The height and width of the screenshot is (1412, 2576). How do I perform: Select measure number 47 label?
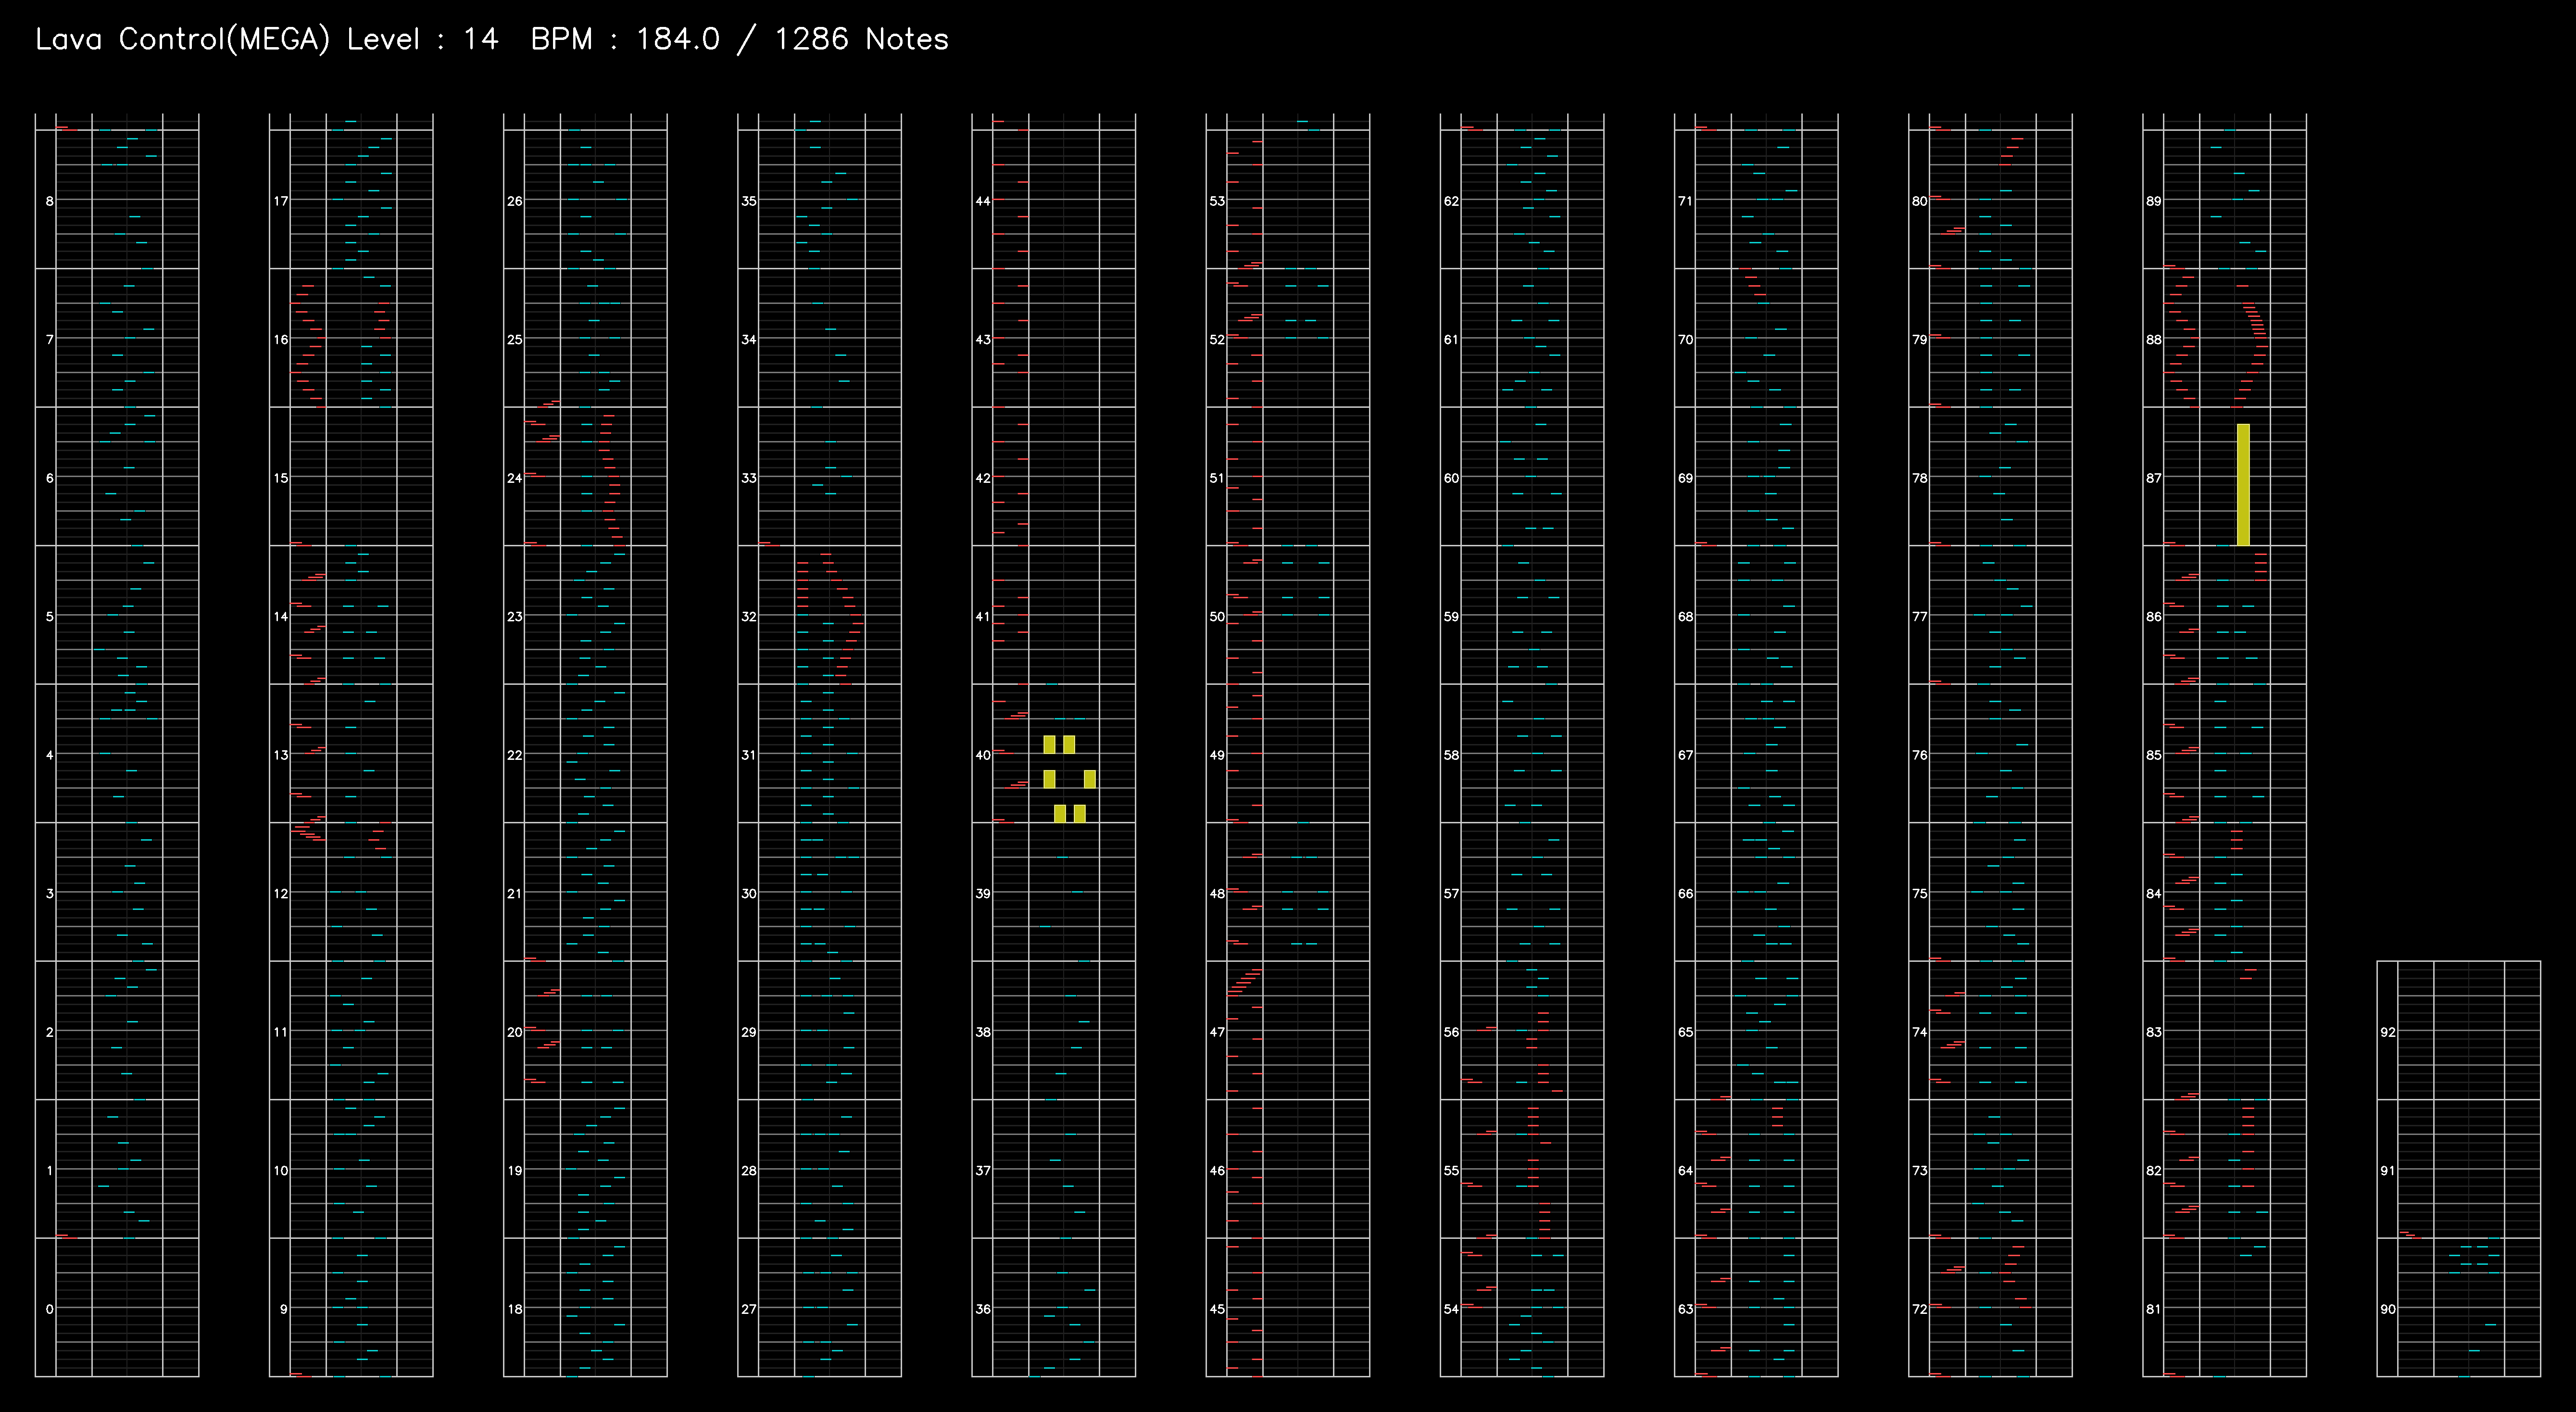tap(1217, 1032)
